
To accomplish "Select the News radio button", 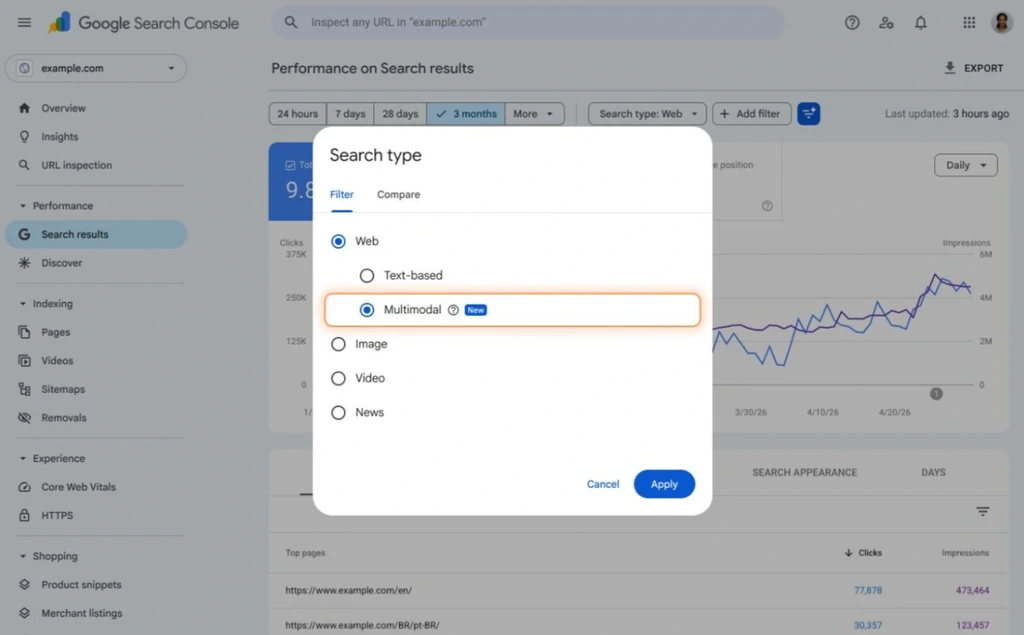I will point(338,412).
